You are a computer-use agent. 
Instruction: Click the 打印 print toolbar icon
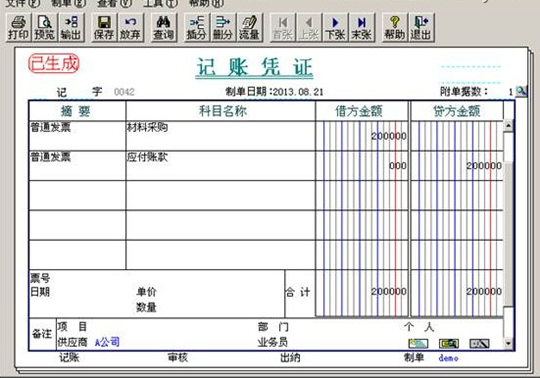click(19, 28)
